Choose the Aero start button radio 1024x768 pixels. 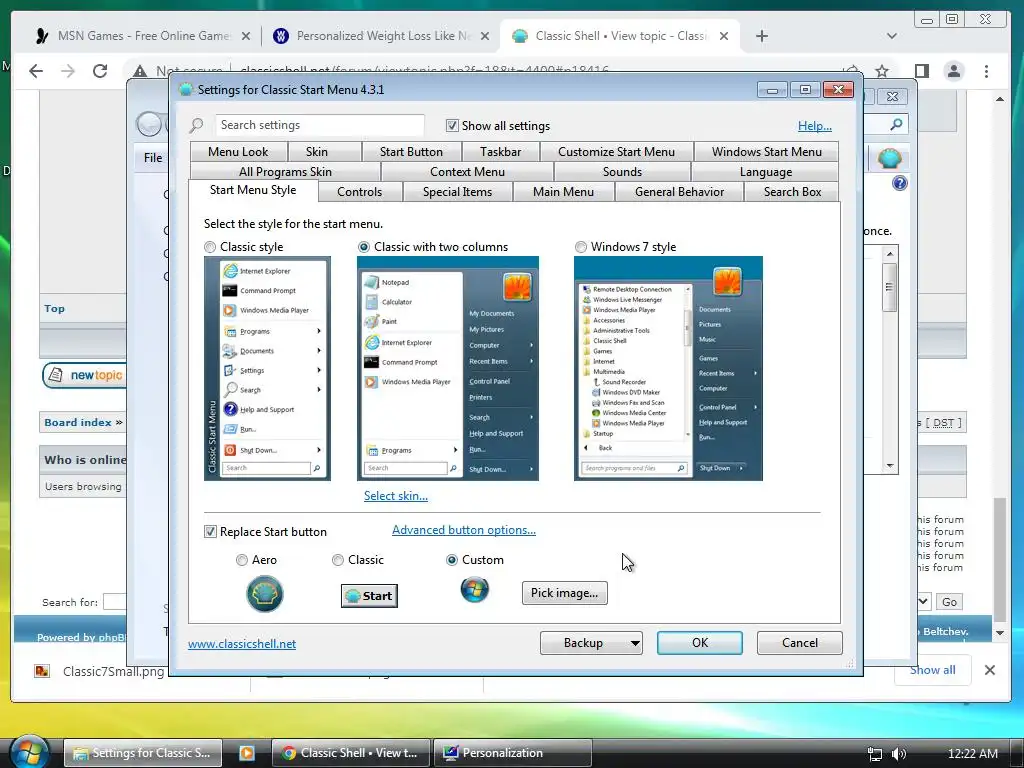tap(242, 560)
